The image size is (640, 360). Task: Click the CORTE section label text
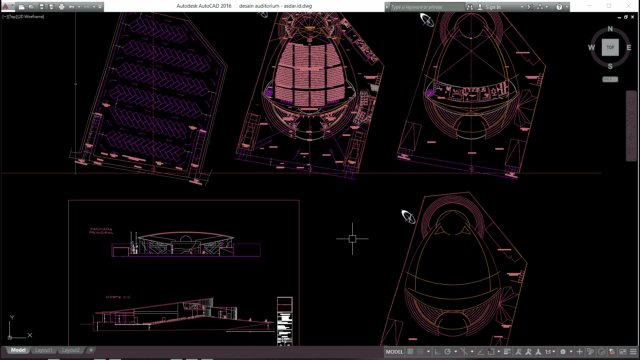[x=118, y=297]
